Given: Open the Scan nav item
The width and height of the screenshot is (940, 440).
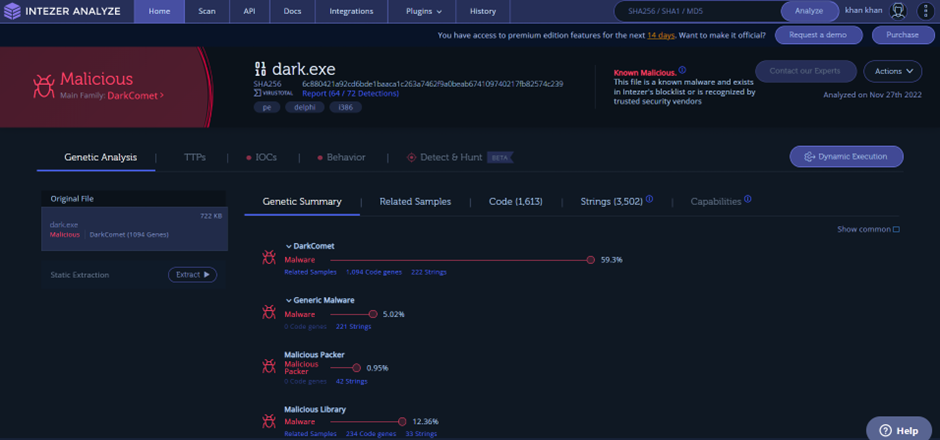Looking at the screenshot, I should (x=207, y=11).
